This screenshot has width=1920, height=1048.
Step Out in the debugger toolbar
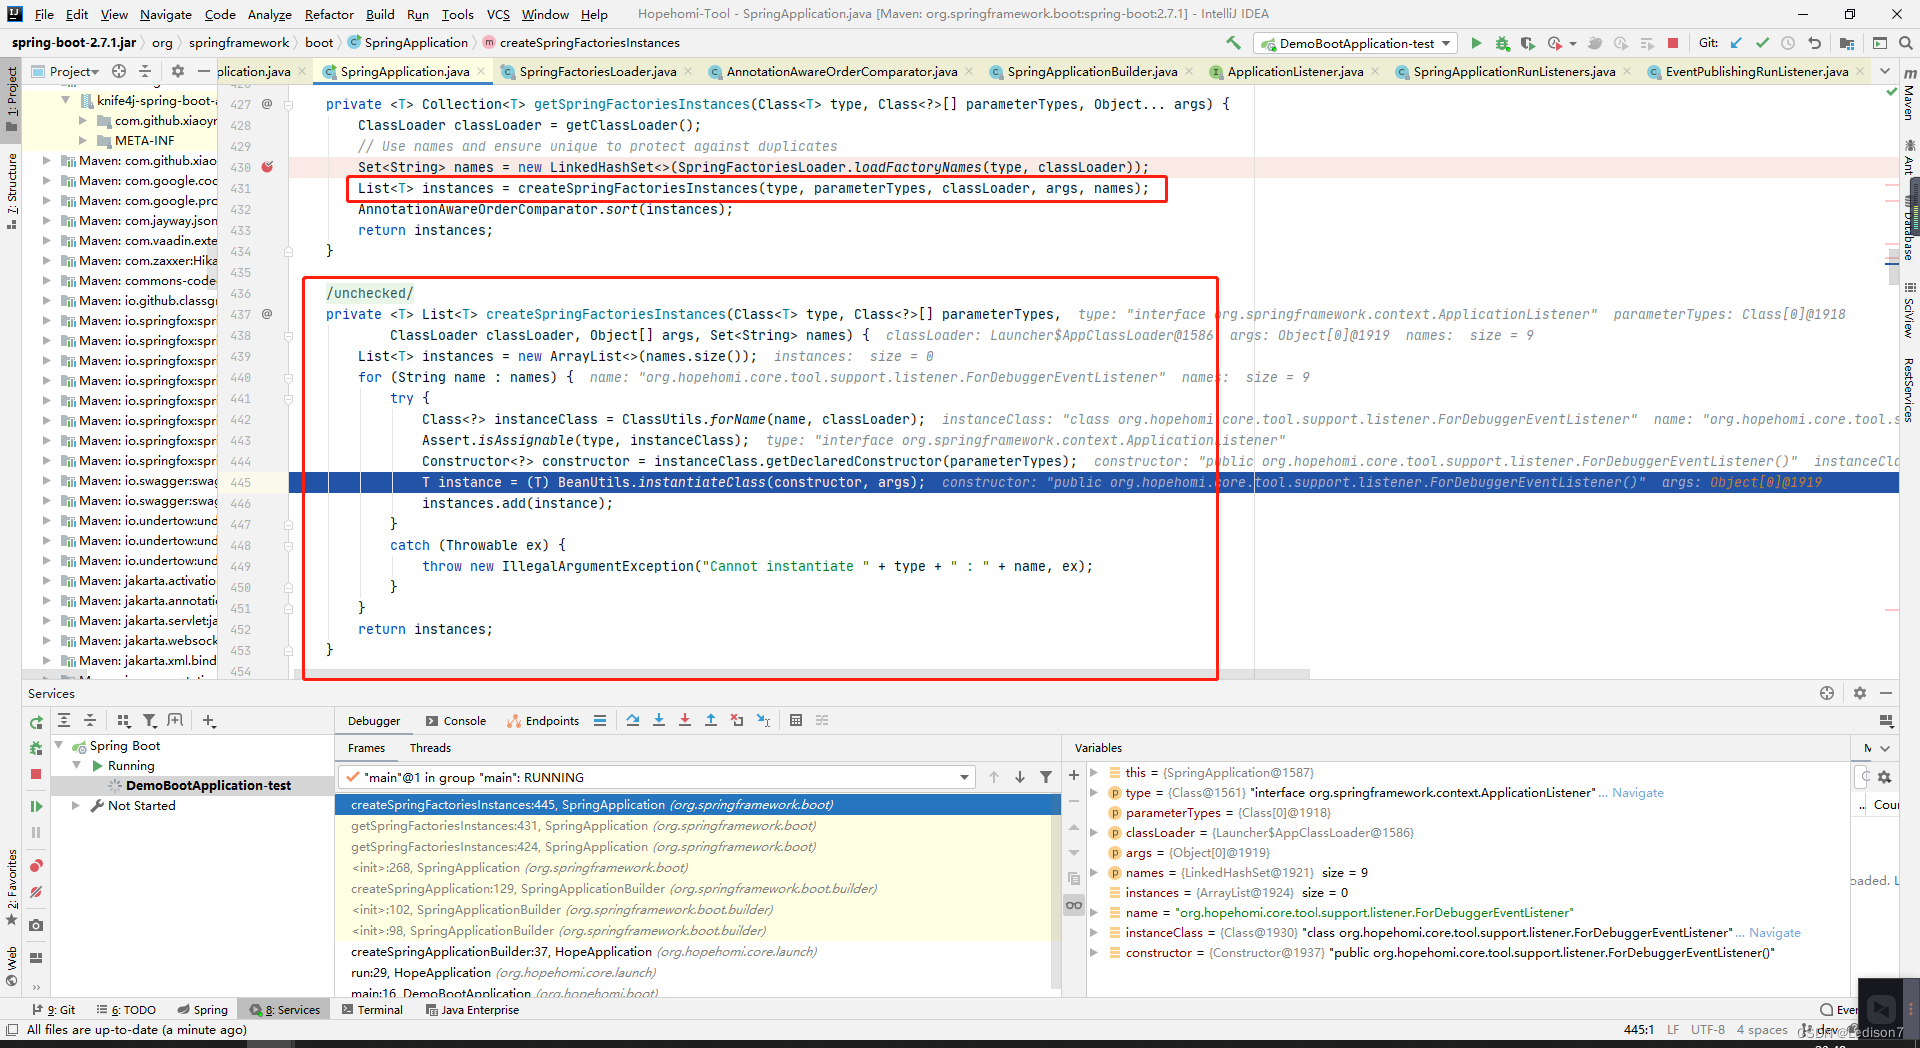711,720
